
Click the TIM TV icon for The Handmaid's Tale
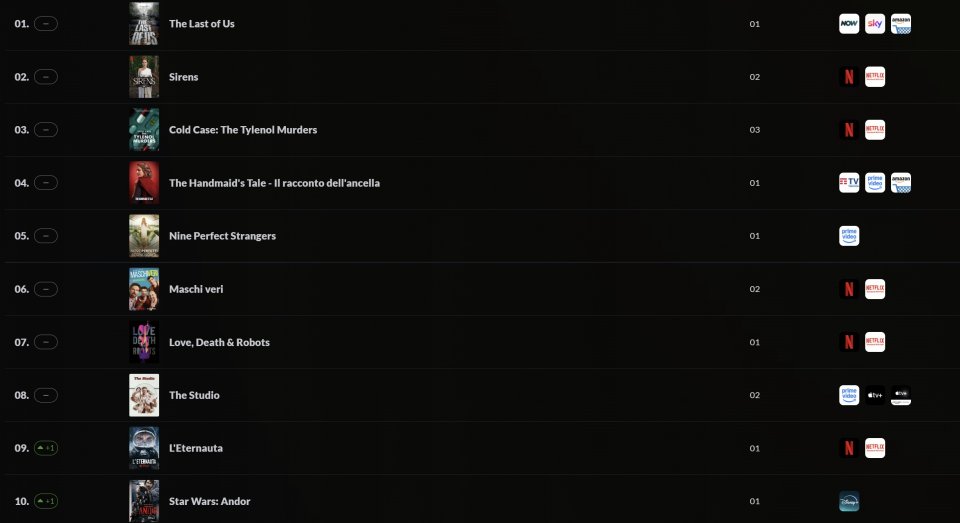click(849, 183)
